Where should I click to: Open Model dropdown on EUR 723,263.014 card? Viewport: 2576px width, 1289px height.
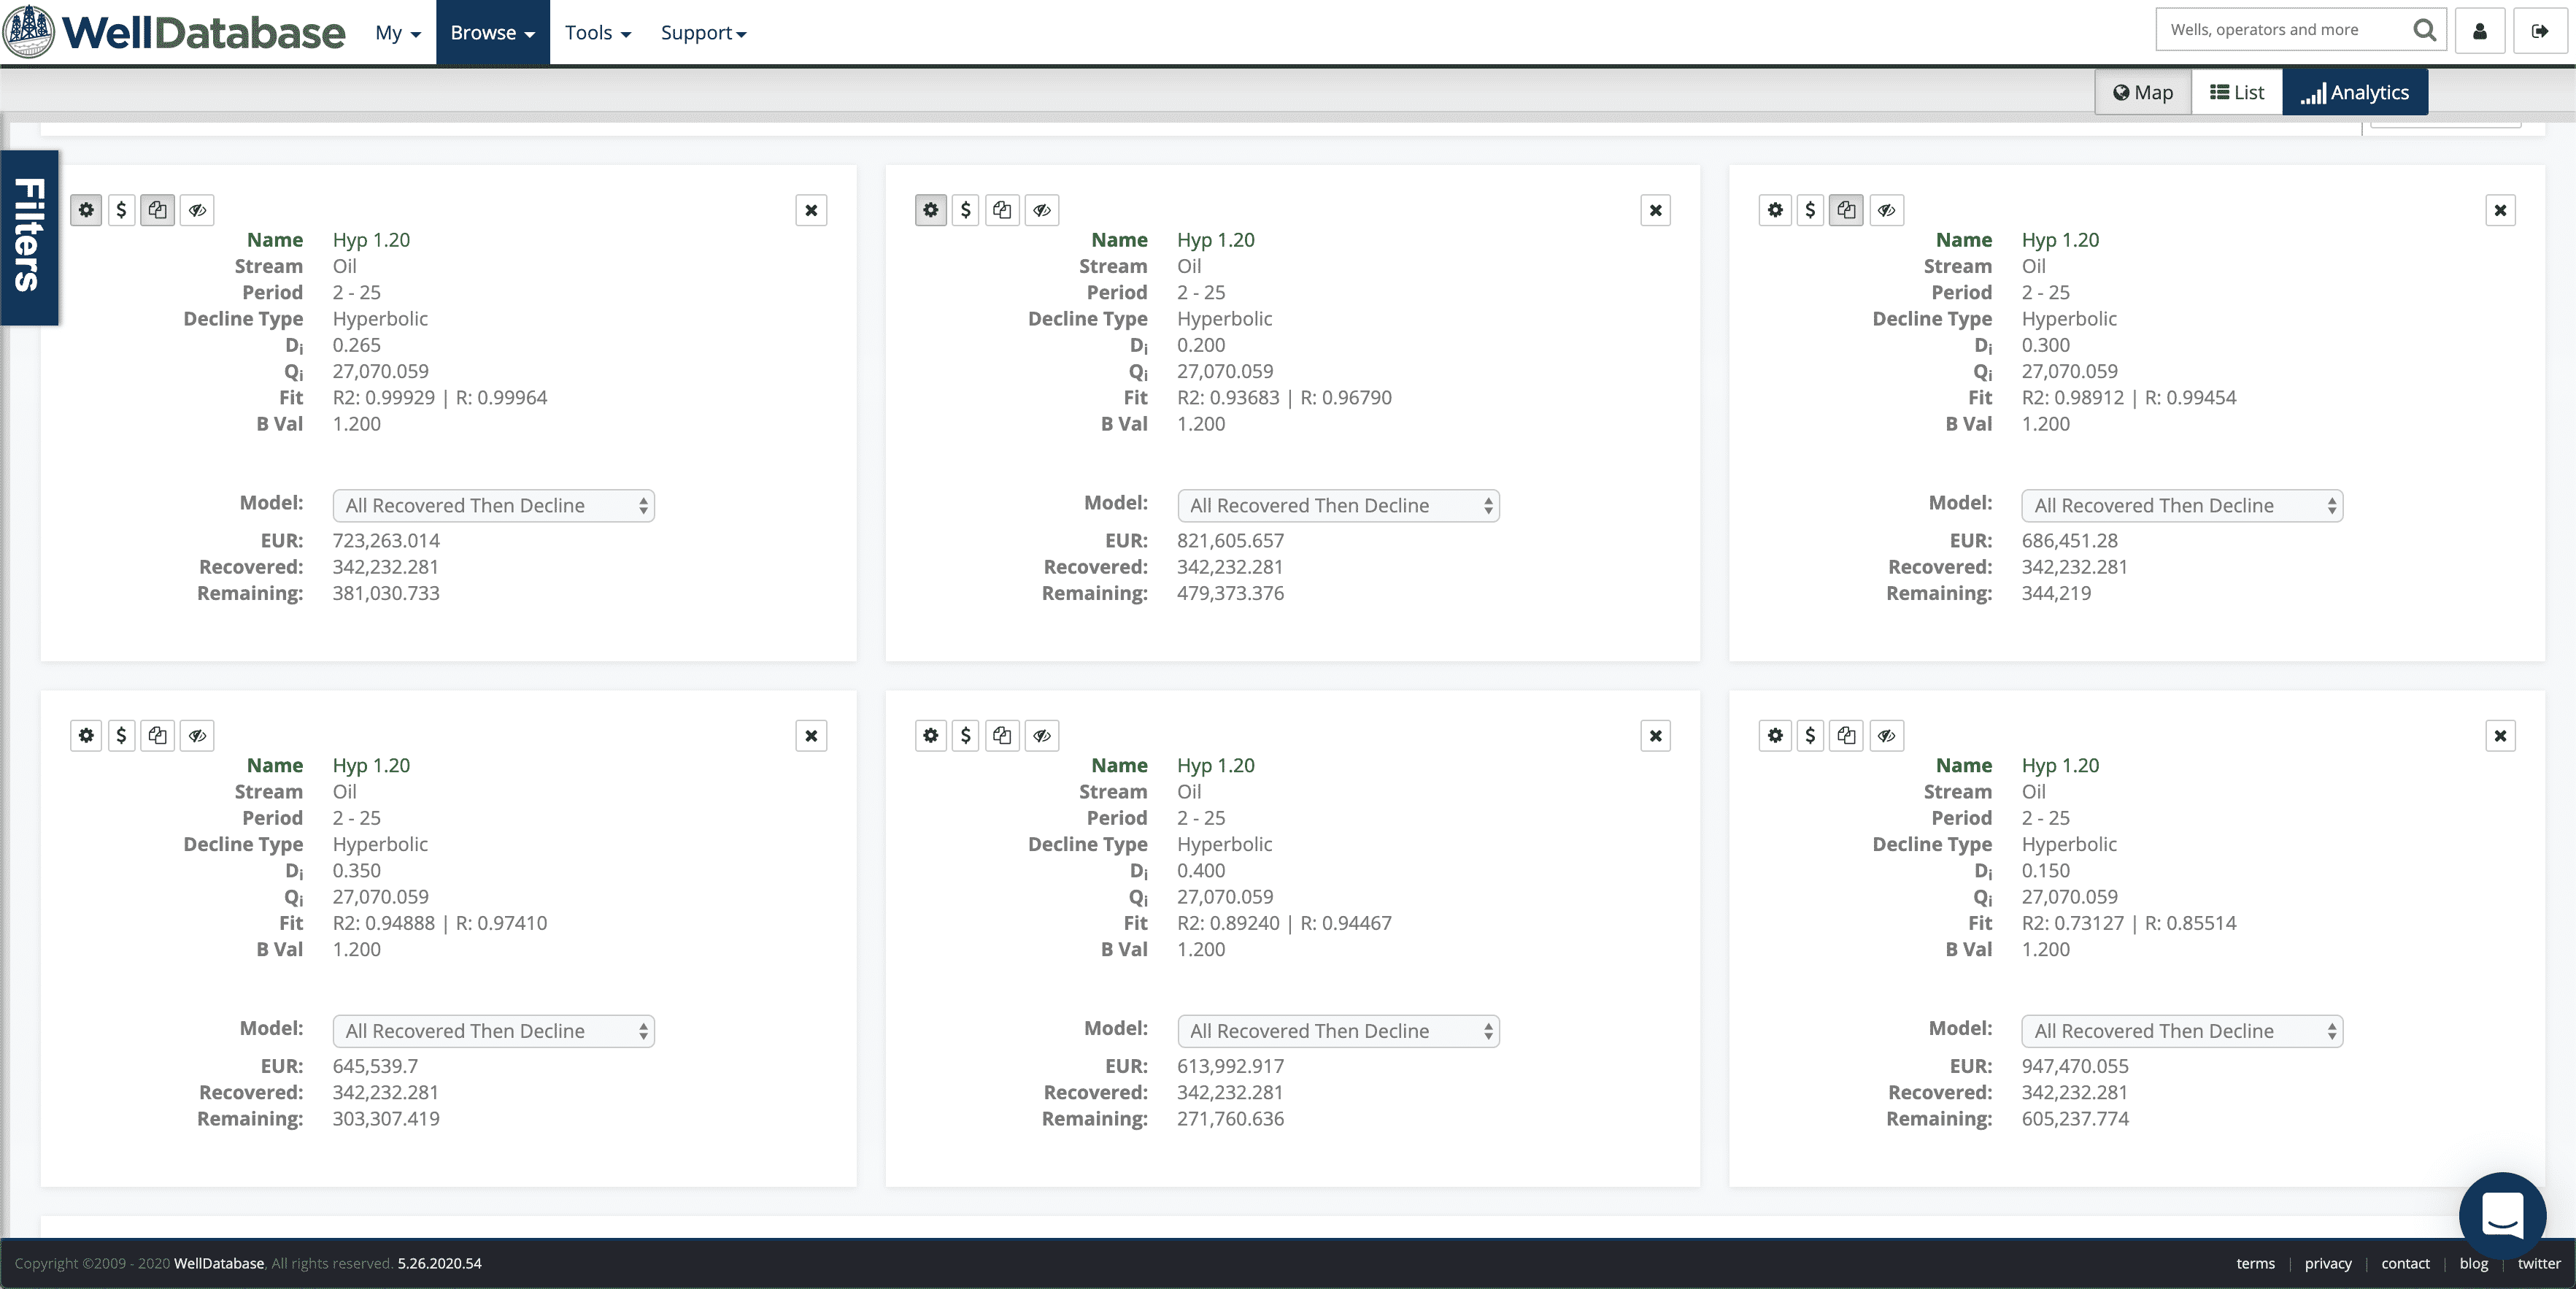tap(493, 506)
